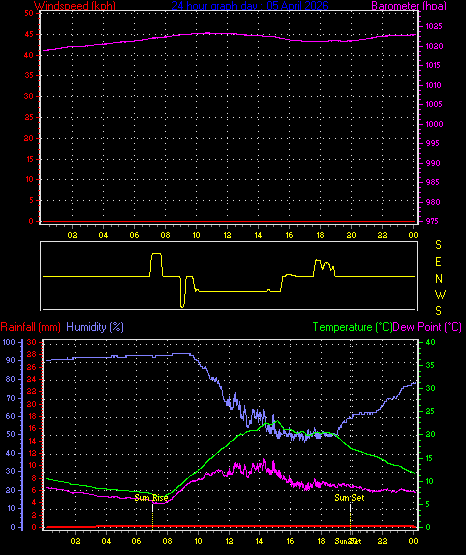Click the 980 value on barometer axis
This screenshot has width=466, height=555.
tap(433, 202)
